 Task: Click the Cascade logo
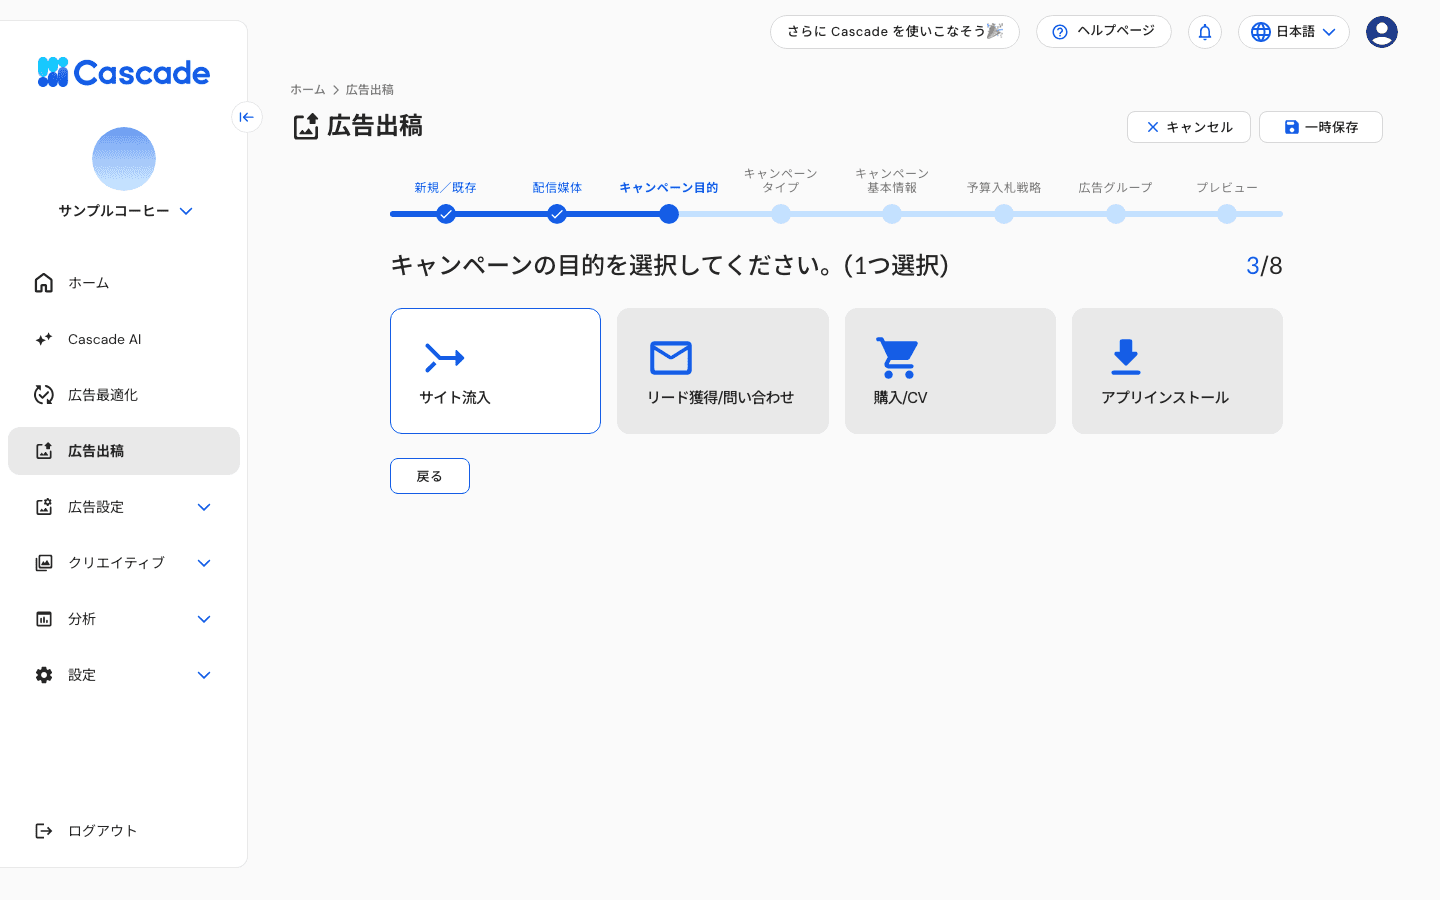tap(123, 72)
